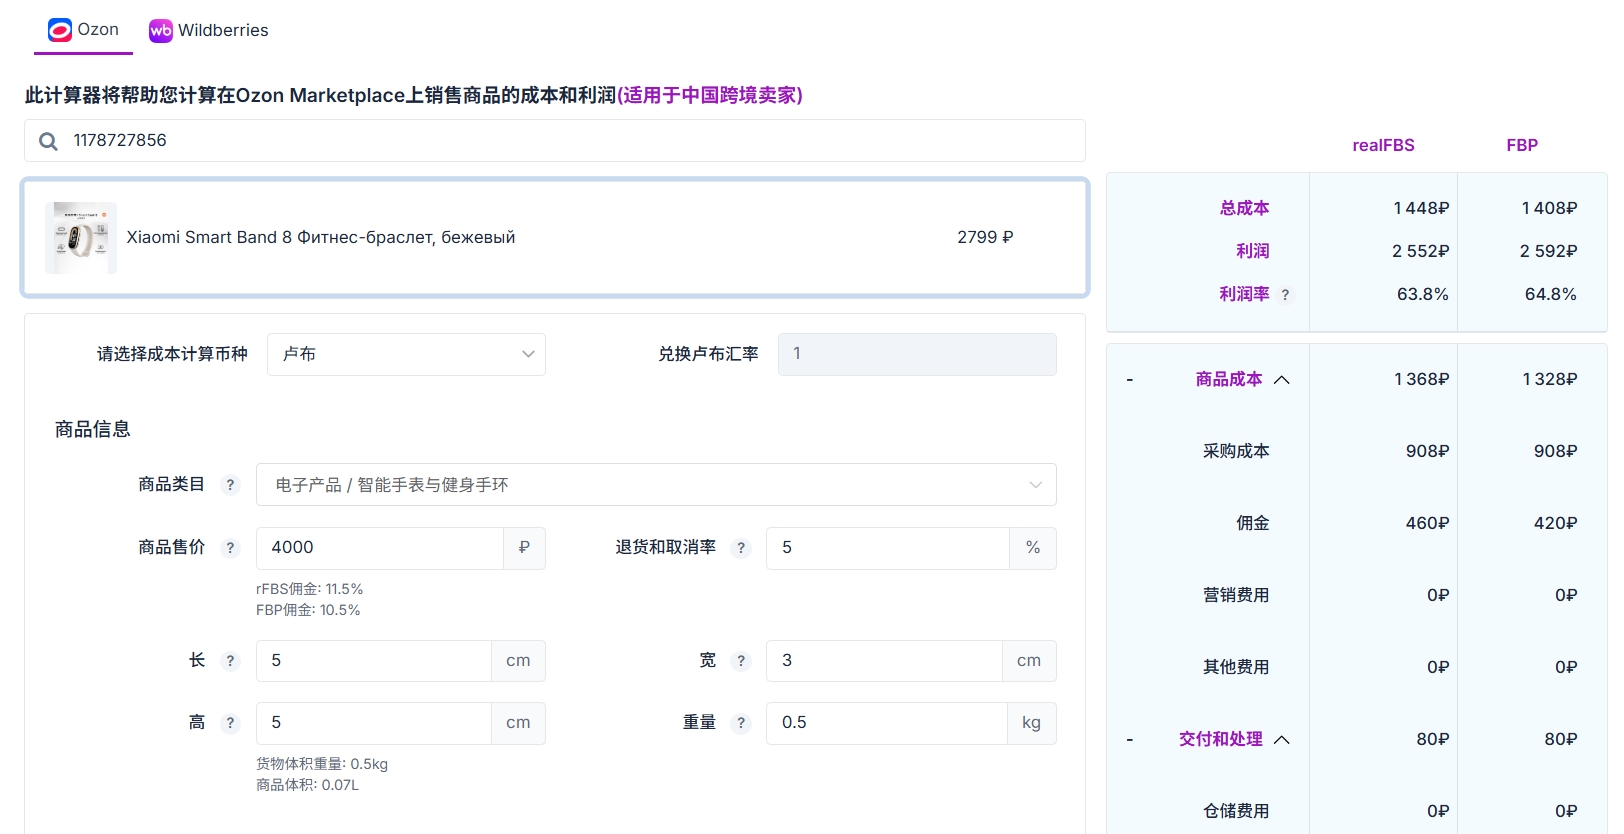Click the Ozon logo icon
The image size is (1624, 834).
(x=60, y=30)
